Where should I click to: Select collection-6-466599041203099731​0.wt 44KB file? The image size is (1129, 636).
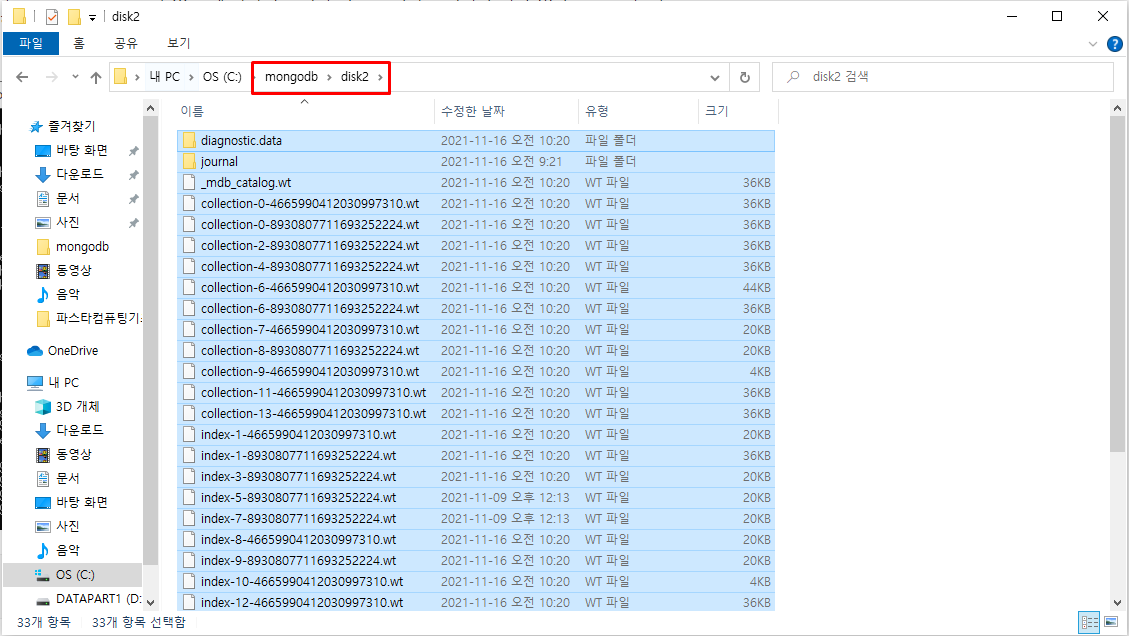coord(475,287)
